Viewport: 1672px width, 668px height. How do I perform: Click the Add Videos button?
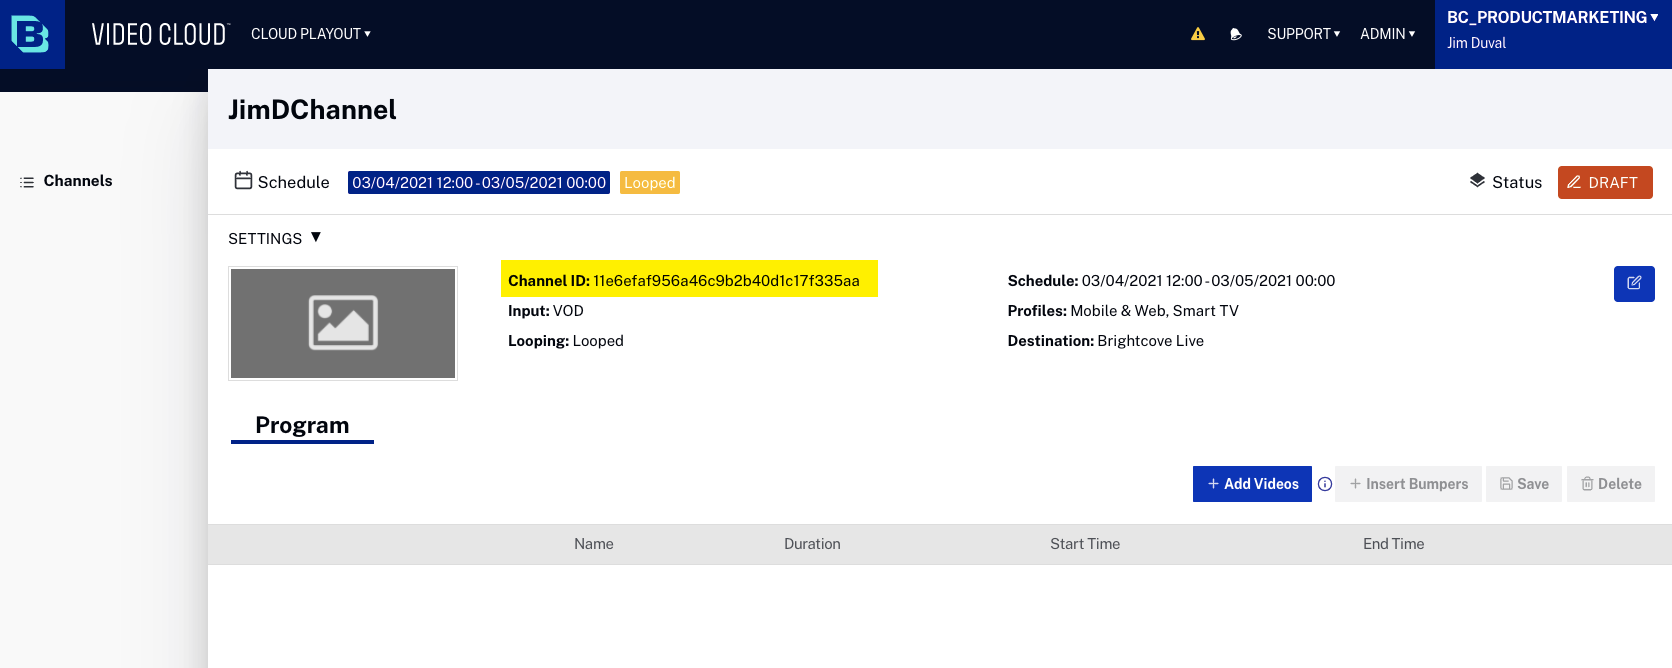1252,484
